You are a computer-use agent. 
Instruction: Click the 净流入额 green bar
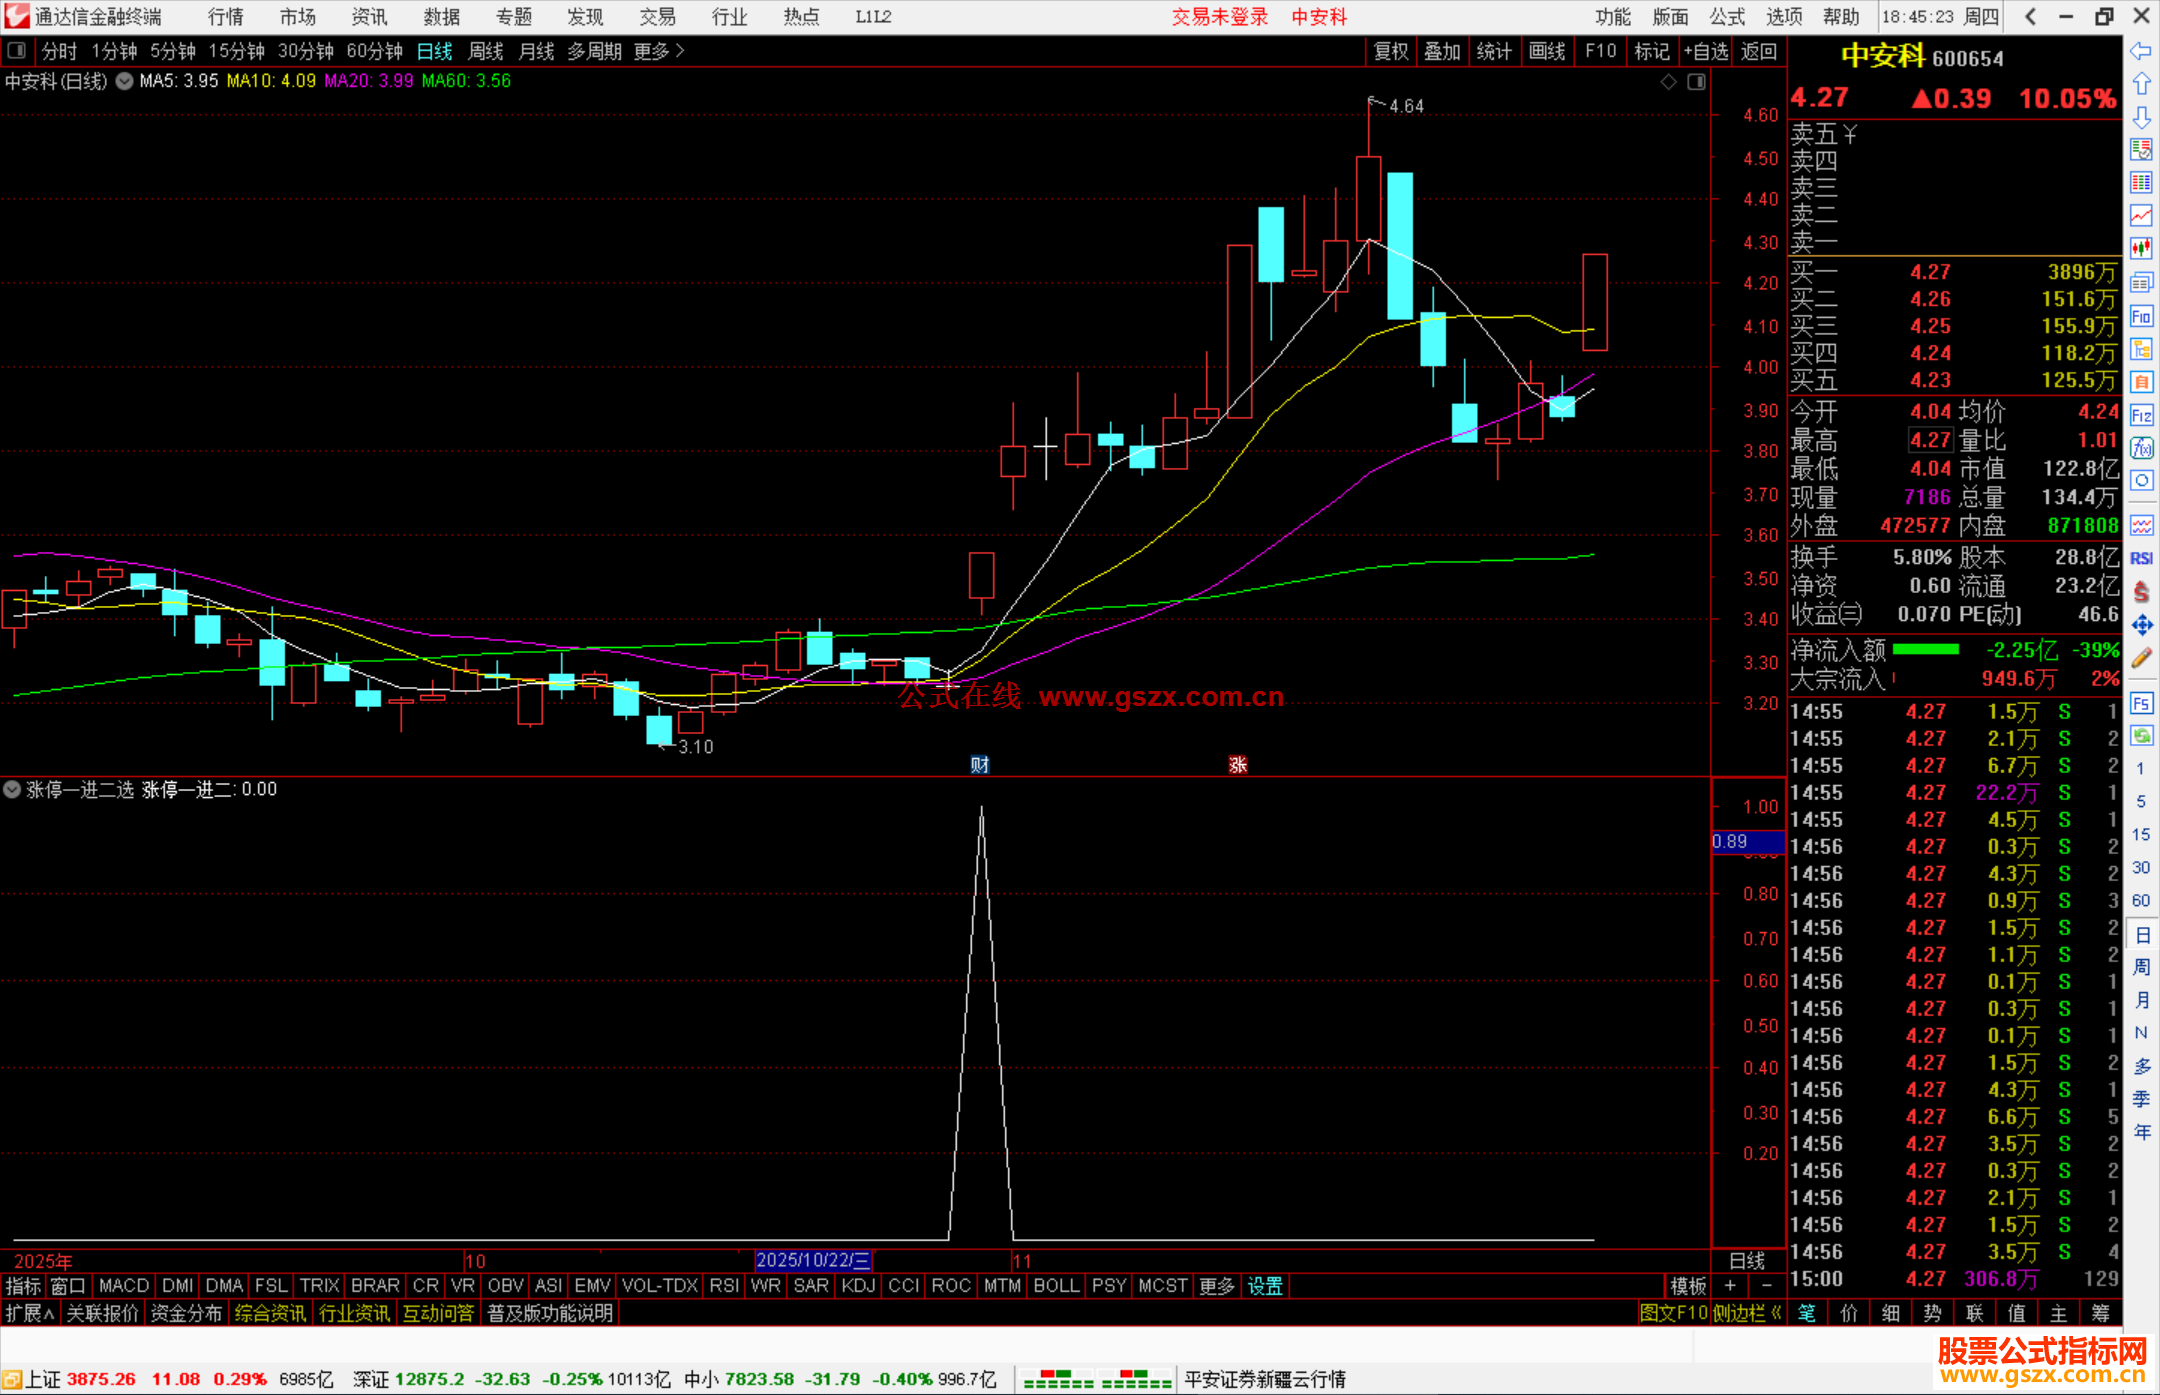tap(1925, 650)
